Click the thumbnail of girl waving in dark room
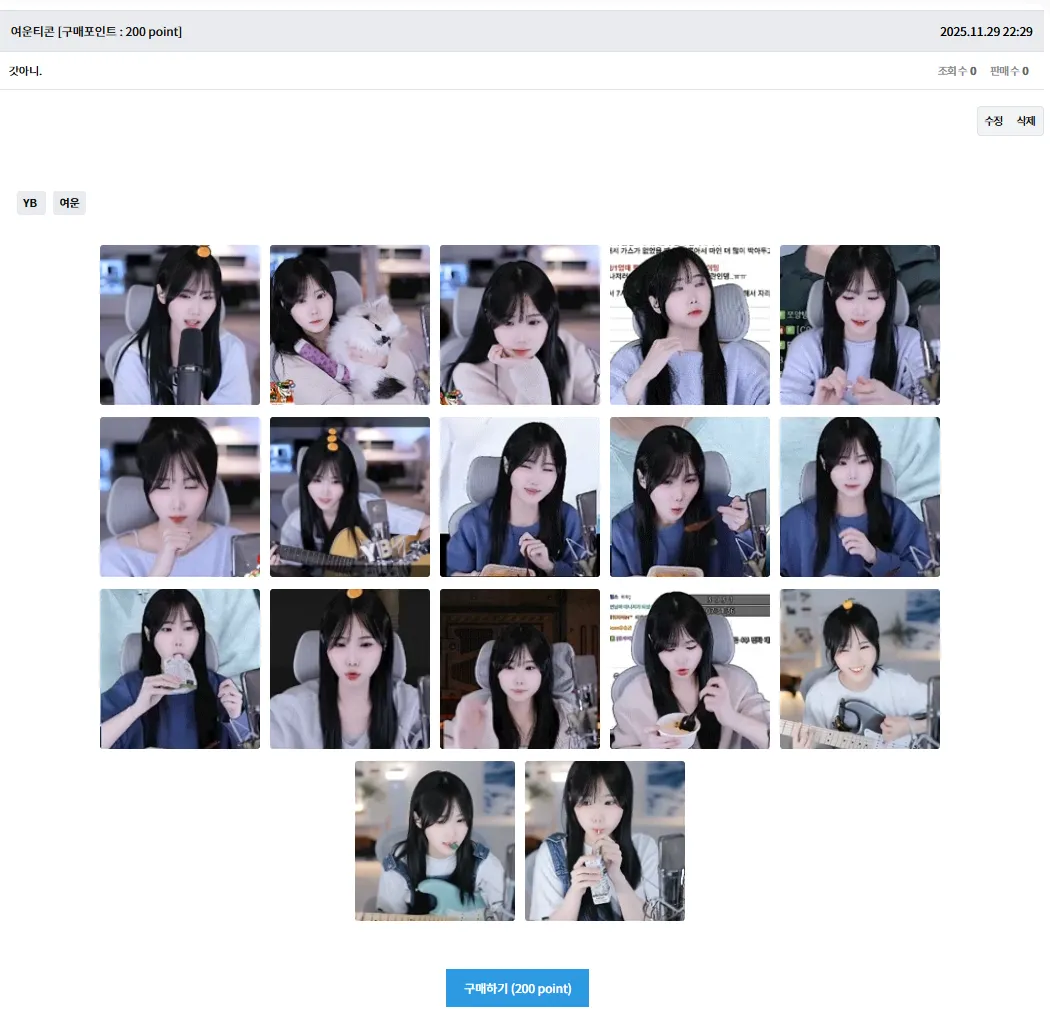The height and width of the screenshot is (1035, 1050). pyautogui.click(x=520, y=668)
